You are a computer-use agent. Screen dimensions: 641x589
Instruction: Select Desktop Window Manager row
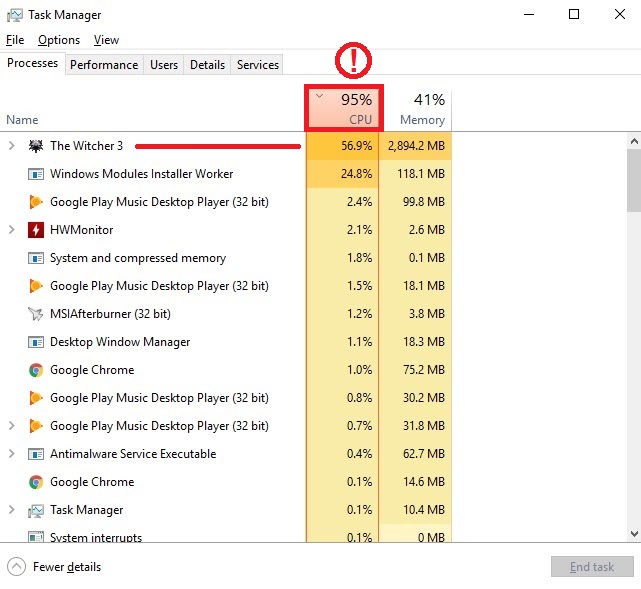pos(226,342)
